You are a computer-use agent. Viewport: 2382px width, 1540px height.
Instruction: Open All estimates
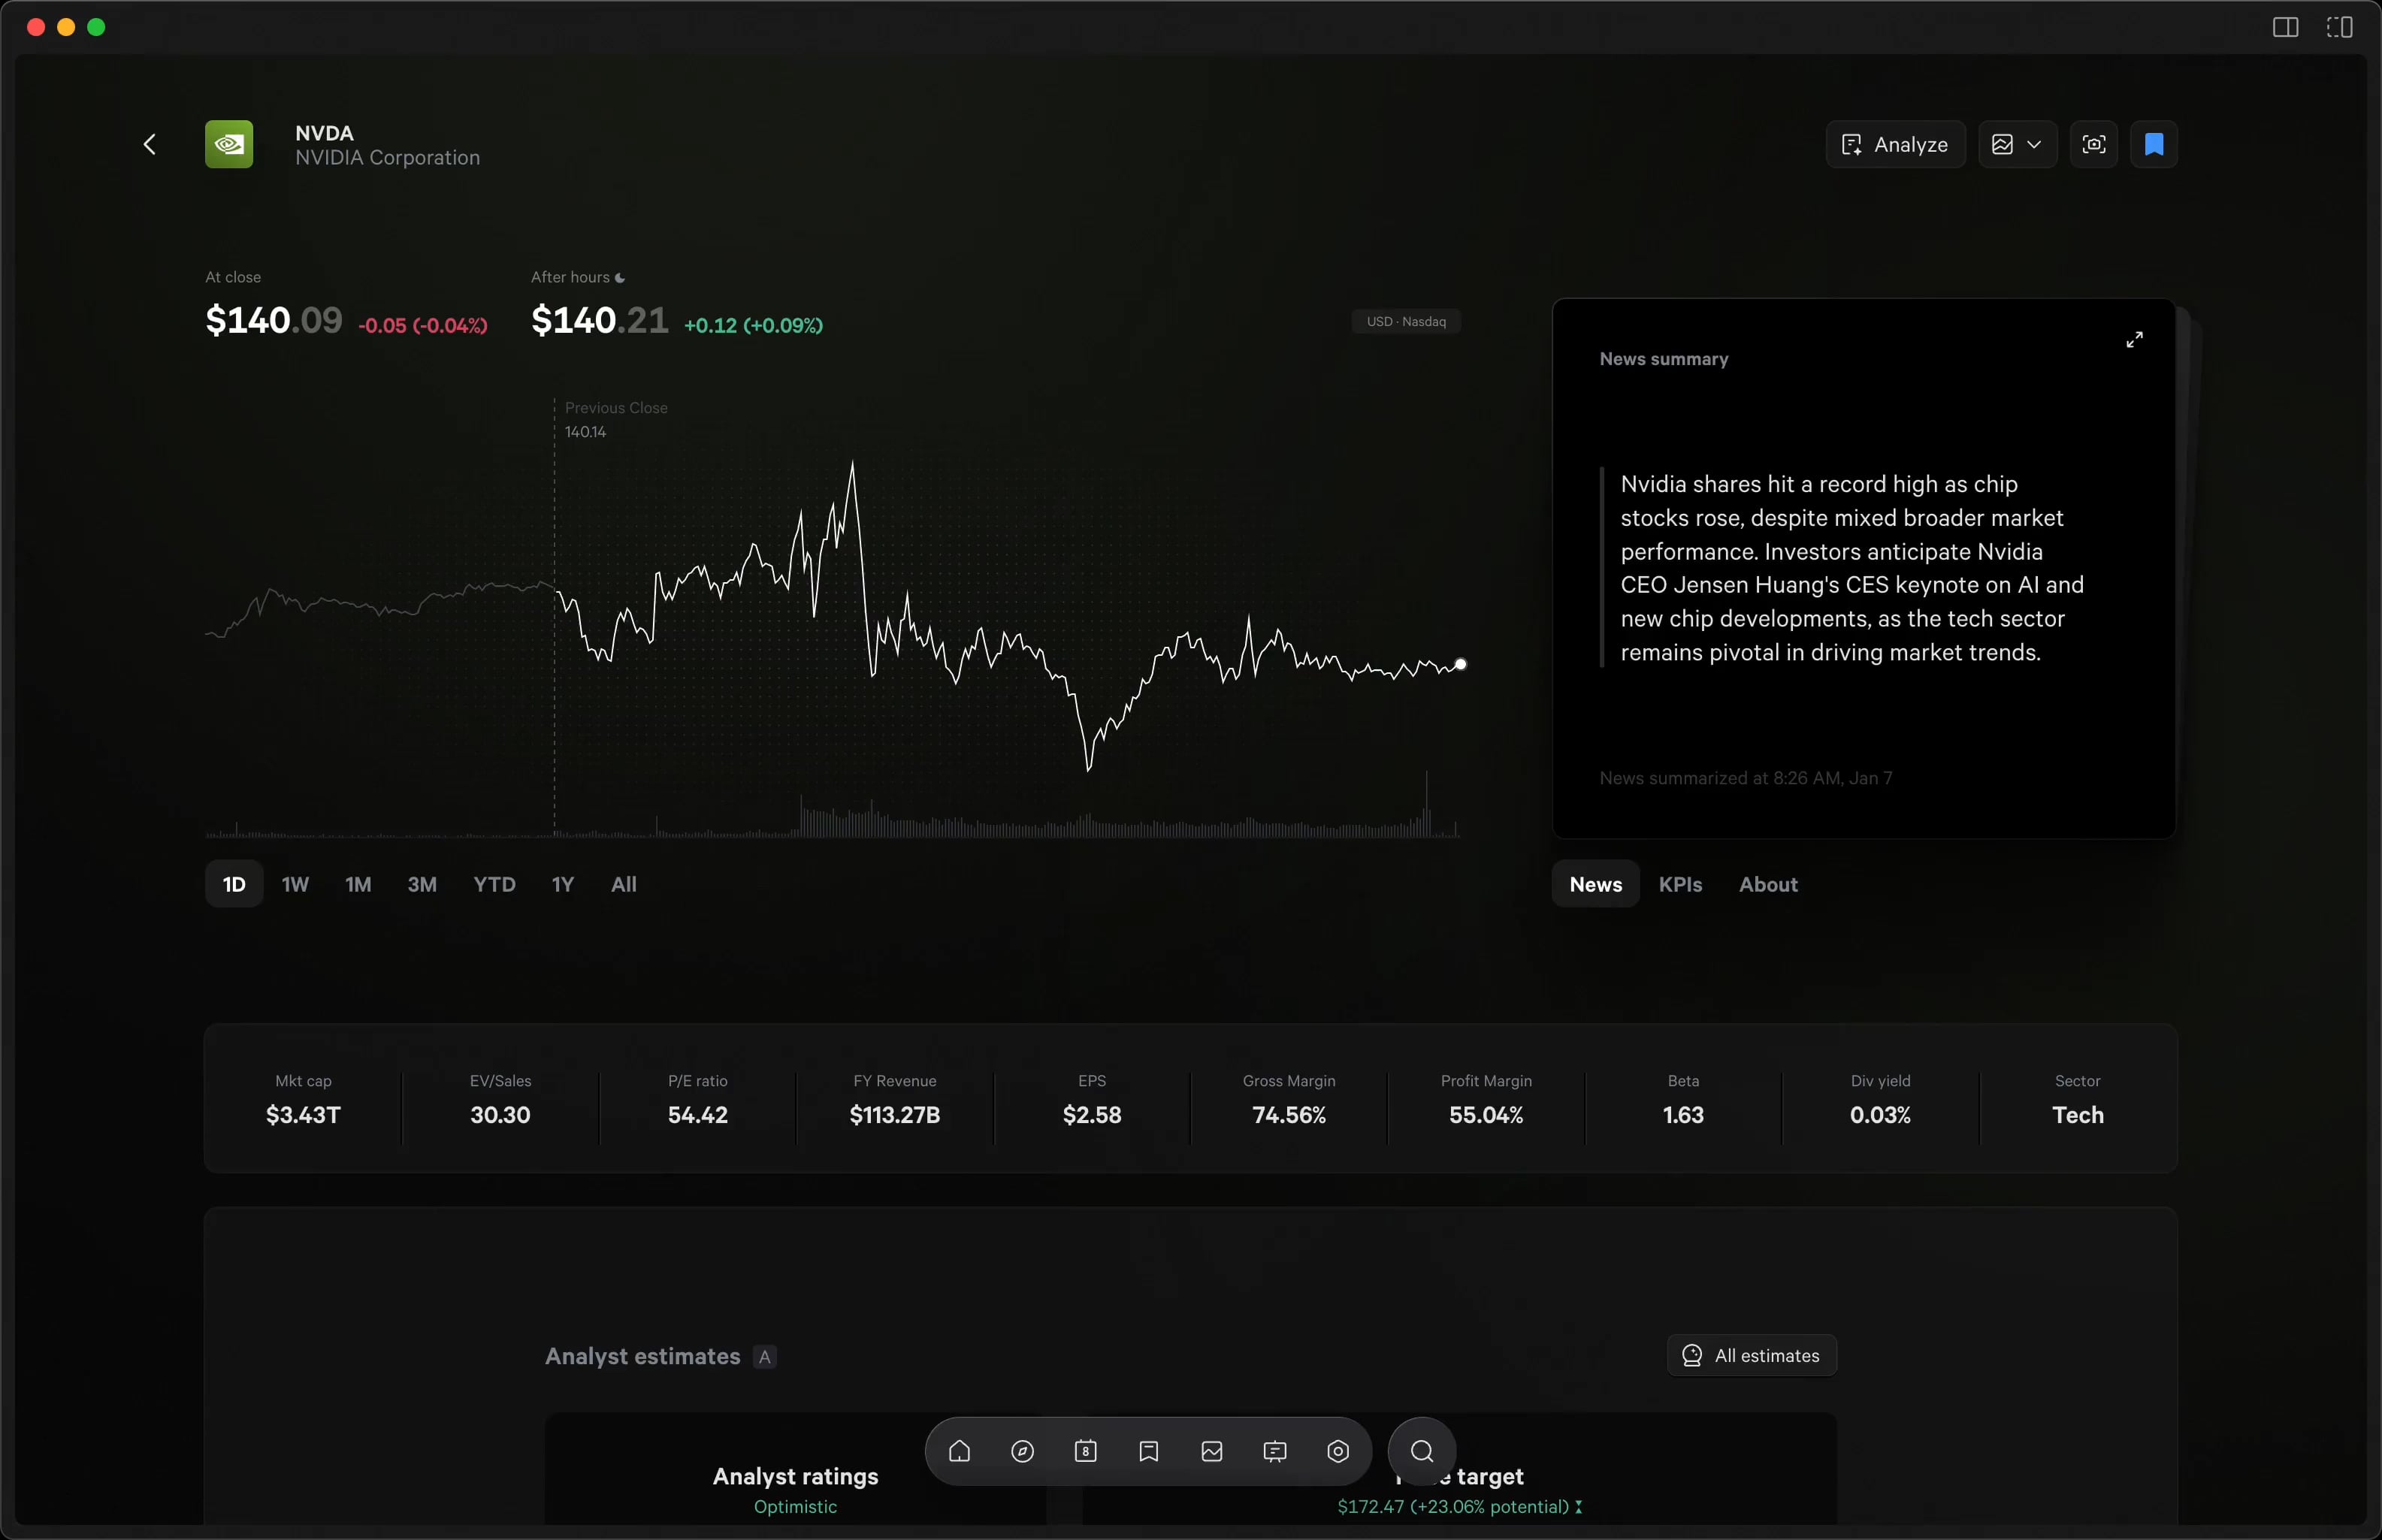point(1751,1355)
